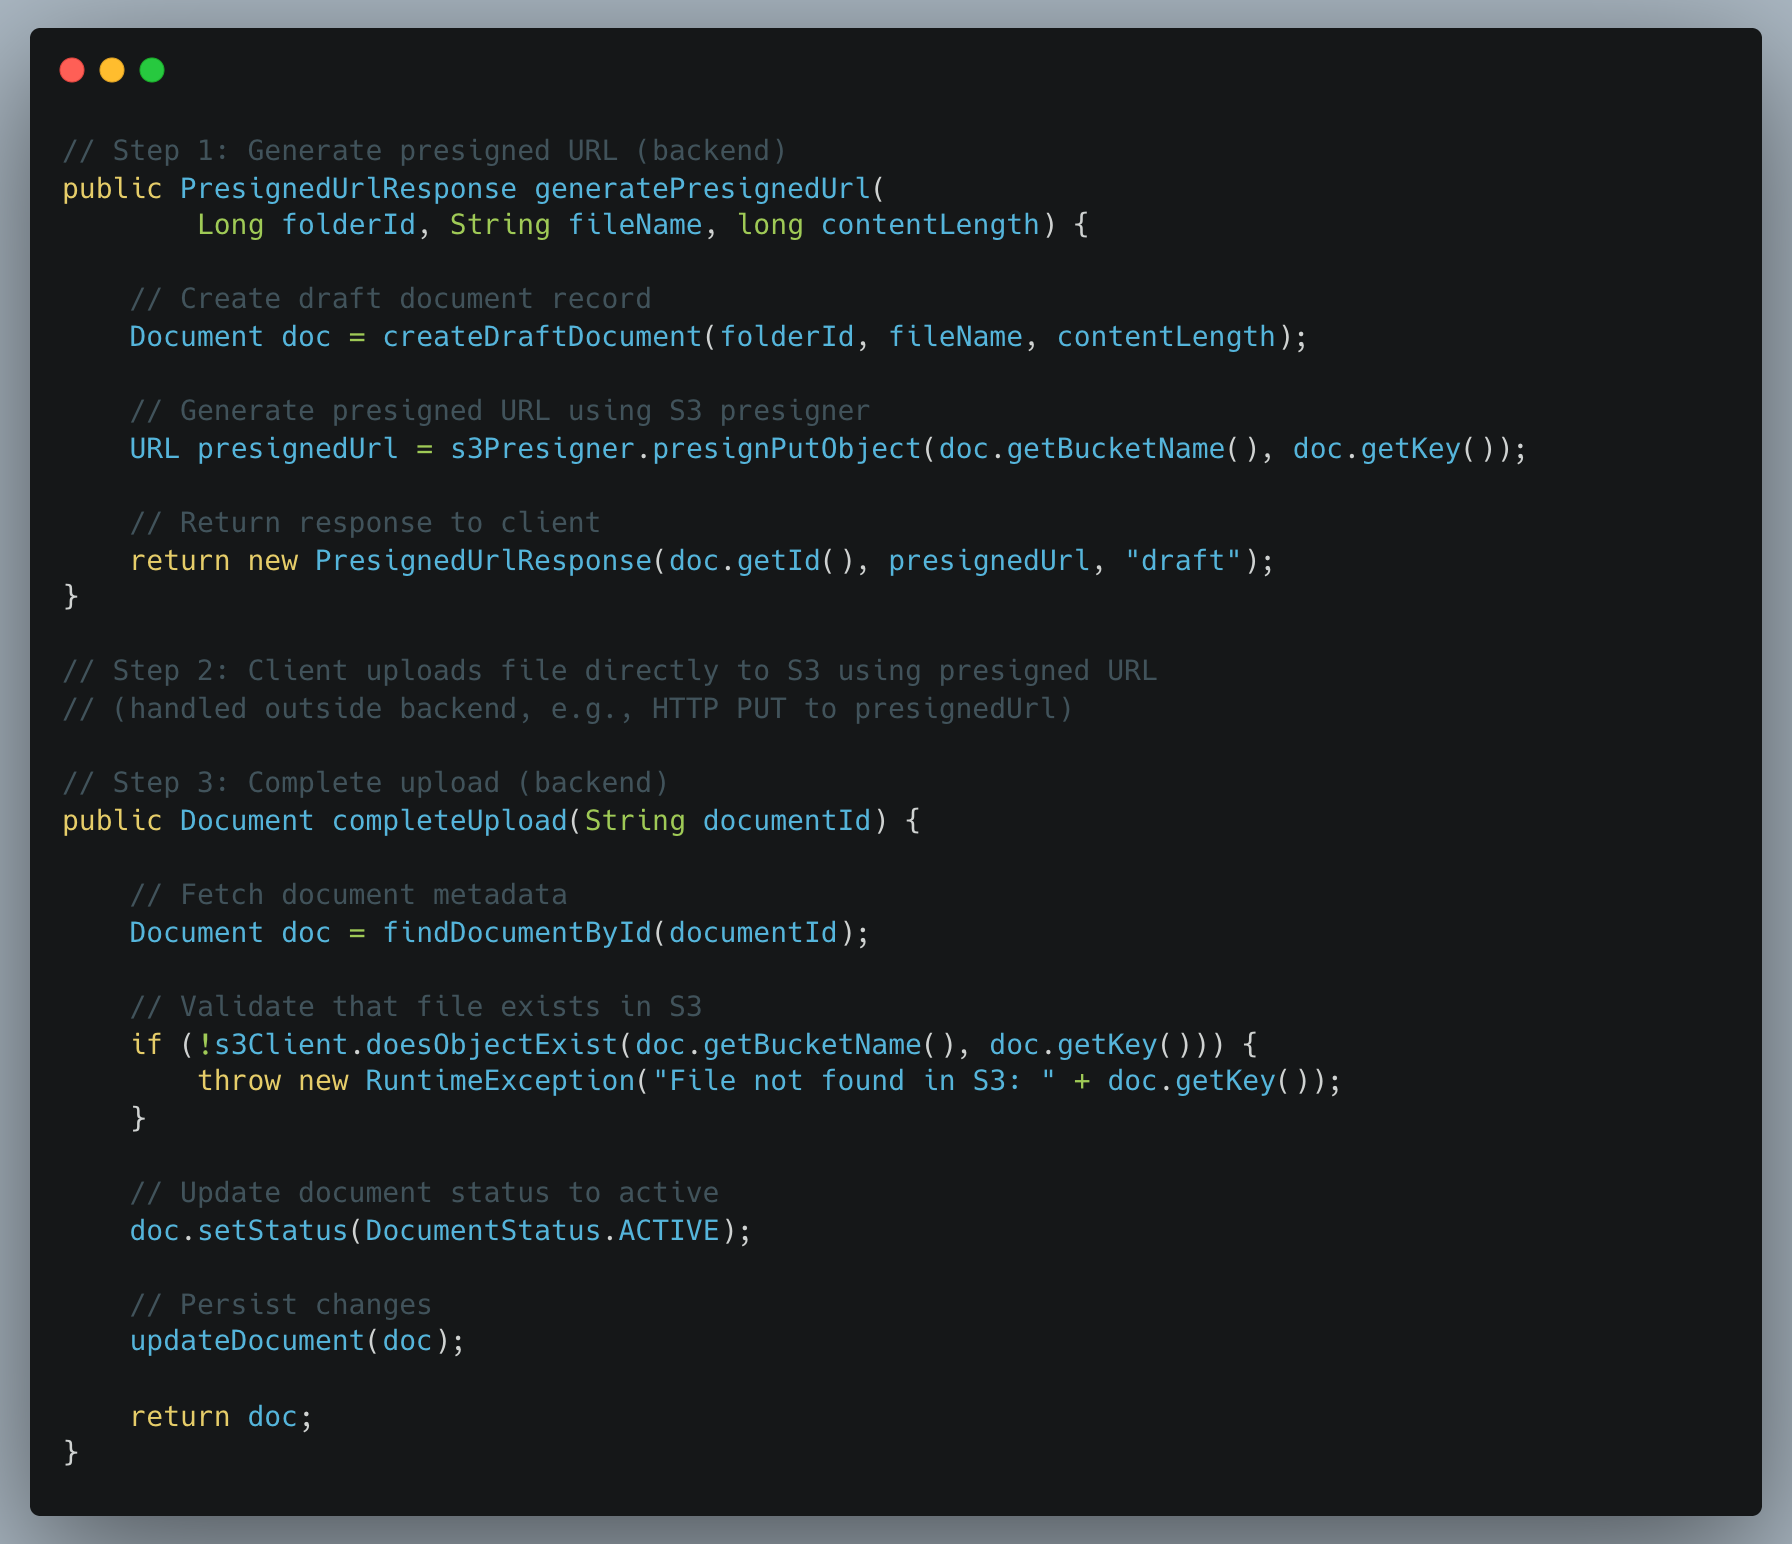Click the "Step 3: Complete upload" comment

(x=365, y=783)
